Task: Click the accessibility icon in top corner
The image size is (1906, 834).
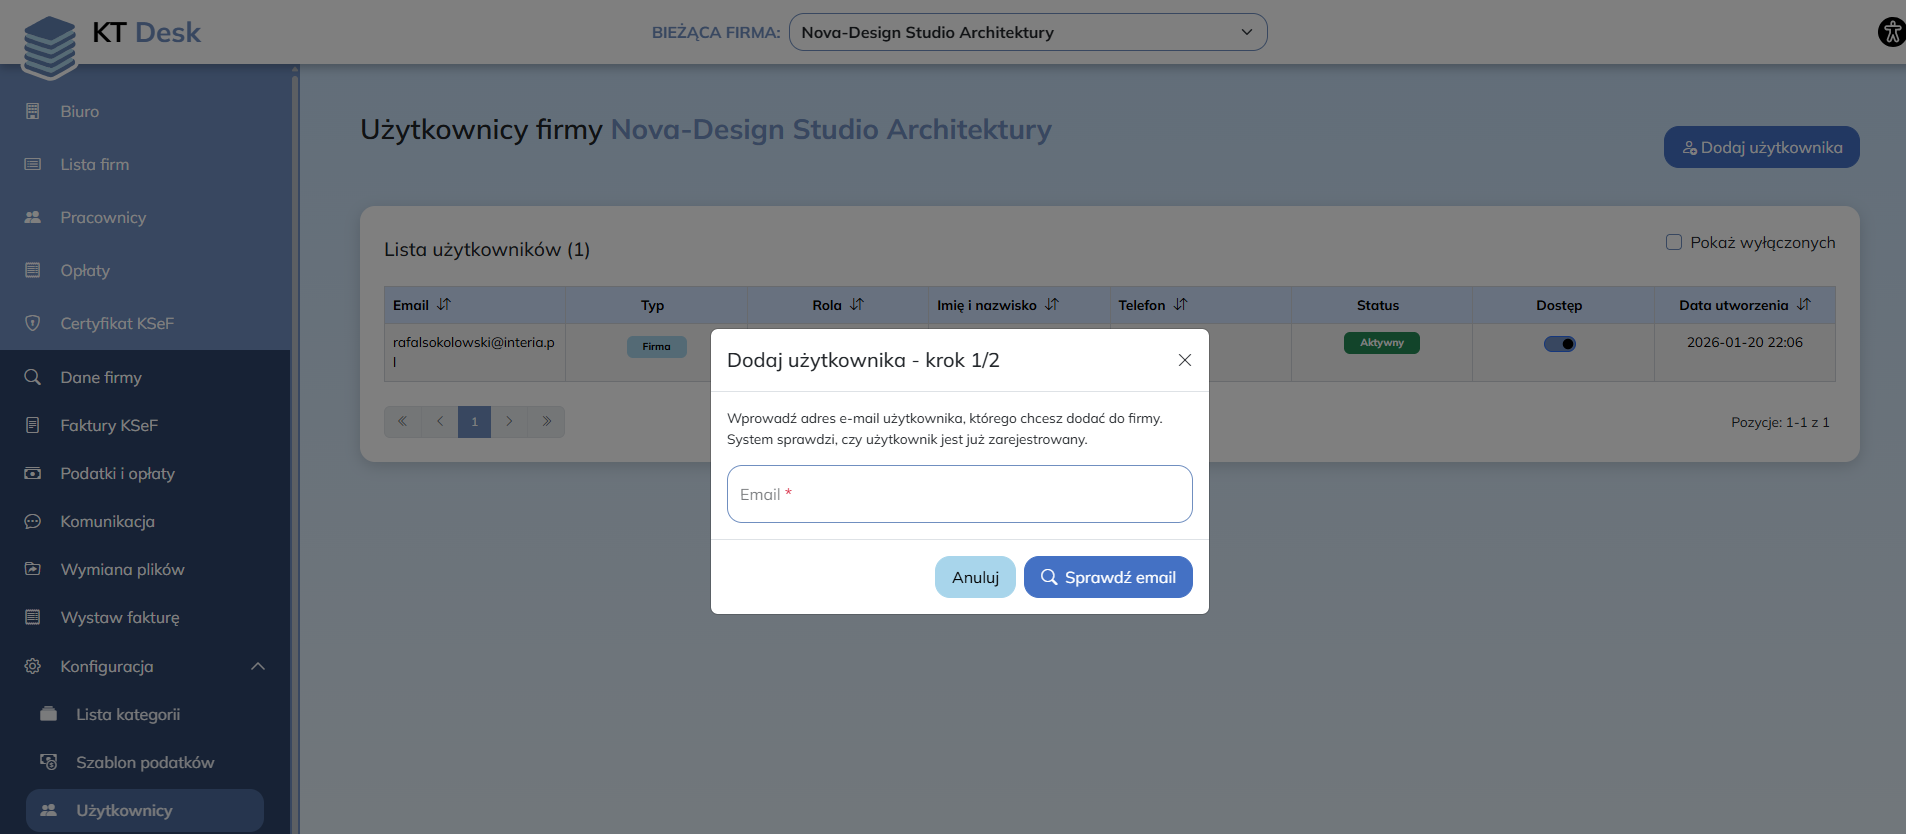Action: coord(1891,32)
